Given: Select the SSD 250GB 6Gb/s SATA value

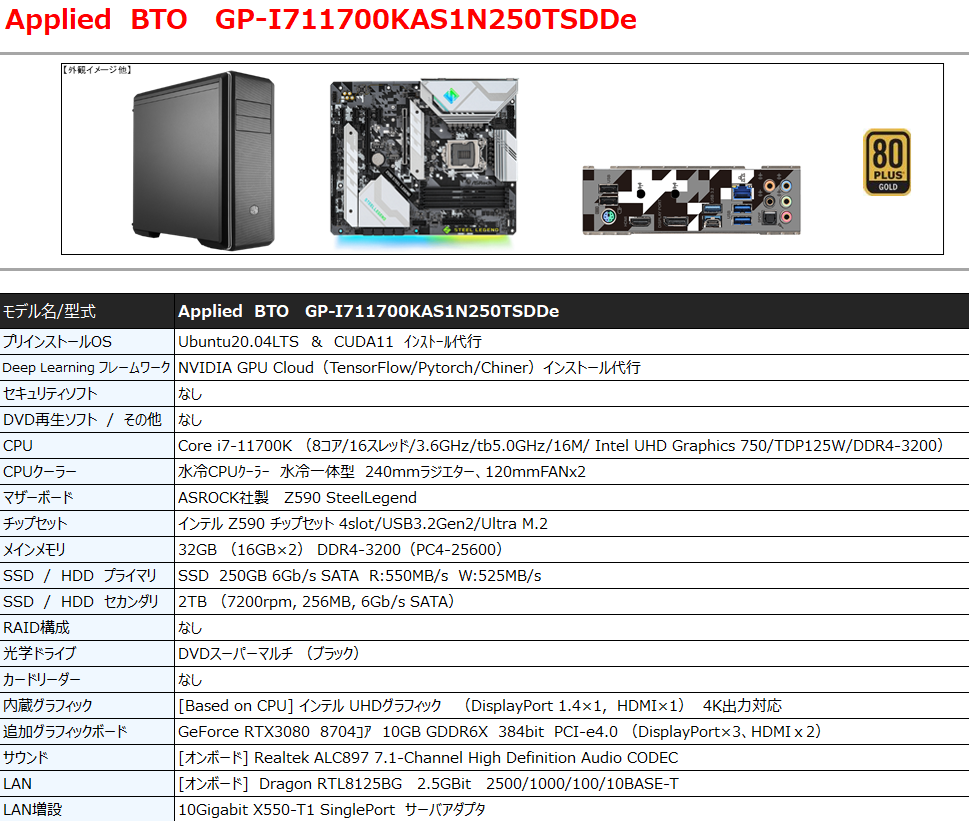Looking at the screenshot, I should pyautogui.click(x=360, y=575).
